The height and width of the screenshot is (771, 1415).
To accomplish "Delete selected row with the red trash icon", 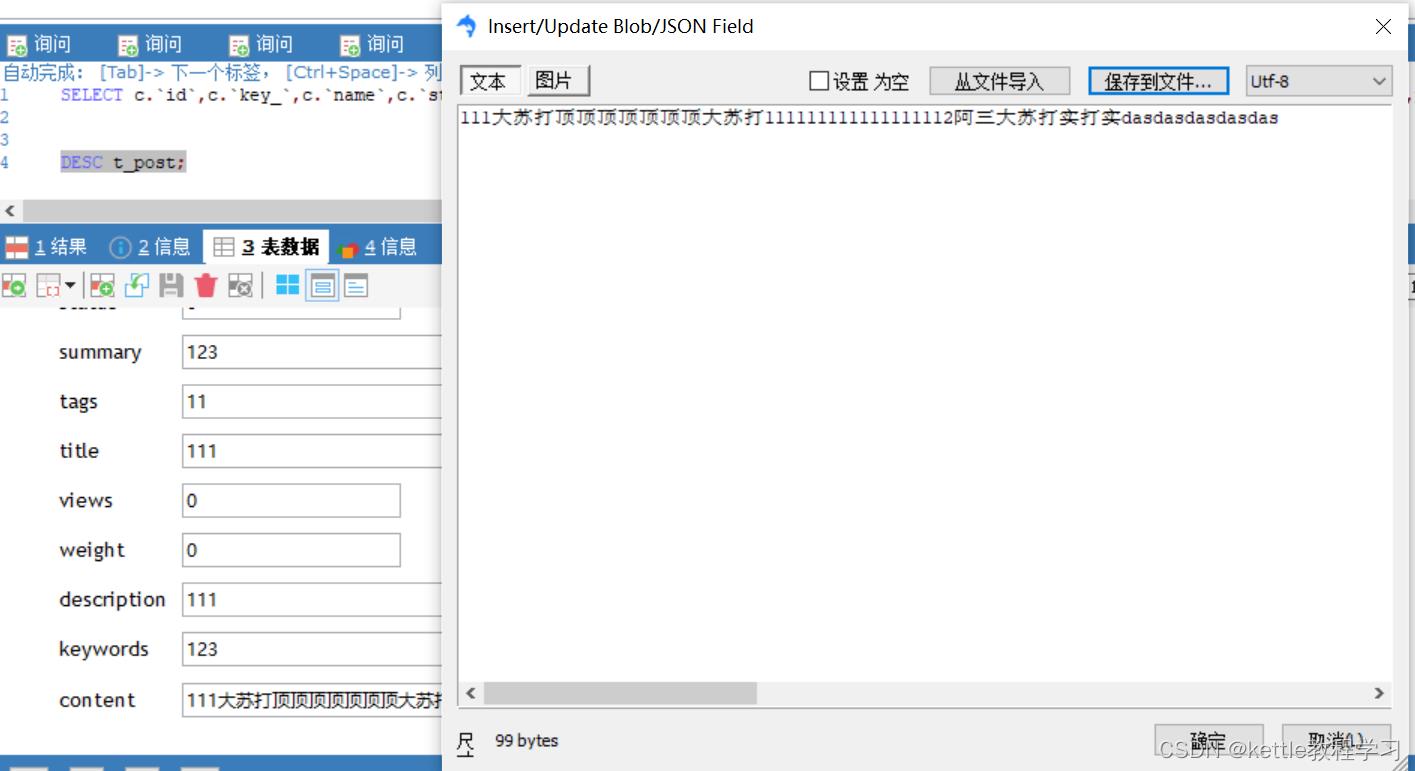I will click(206, 286).
